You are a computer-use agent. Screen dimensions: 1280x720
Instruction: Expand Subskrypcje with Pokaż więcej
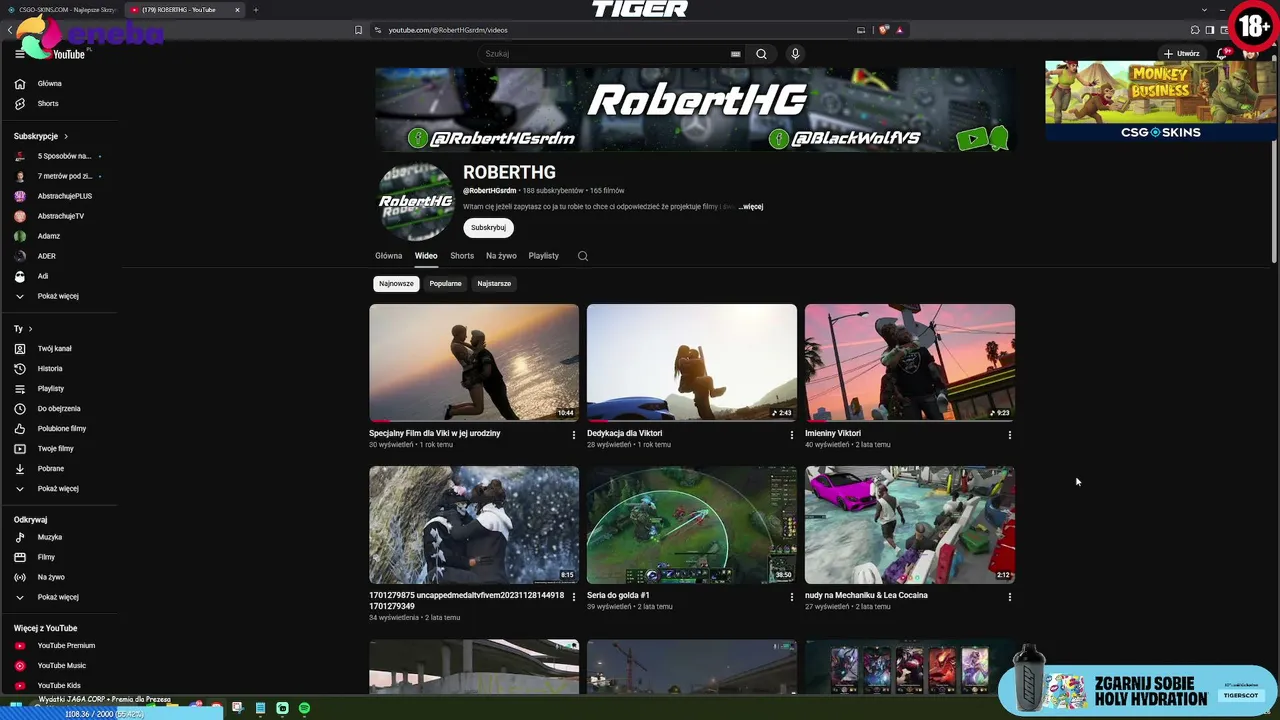[x=59, y=296]
